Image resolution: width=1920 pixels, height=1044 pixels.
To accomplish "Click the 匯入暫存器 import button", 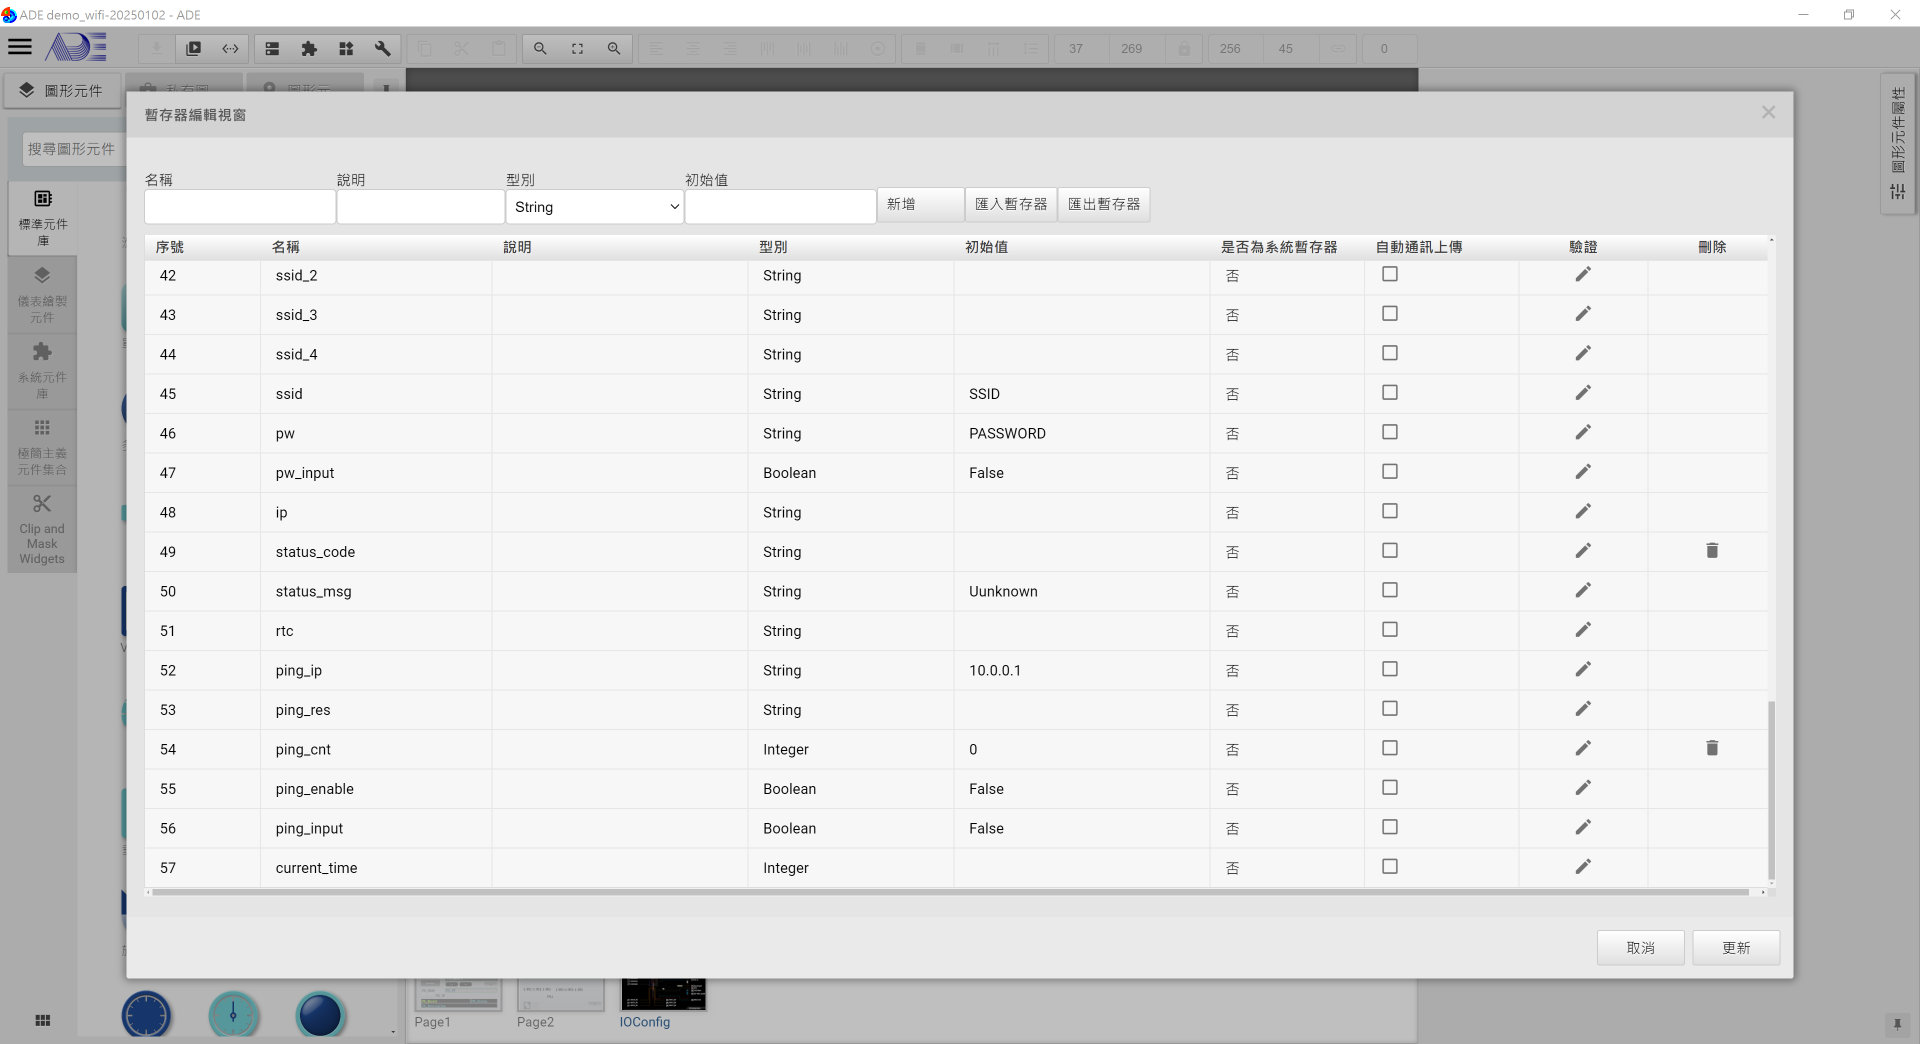I will pos(1010,204).
